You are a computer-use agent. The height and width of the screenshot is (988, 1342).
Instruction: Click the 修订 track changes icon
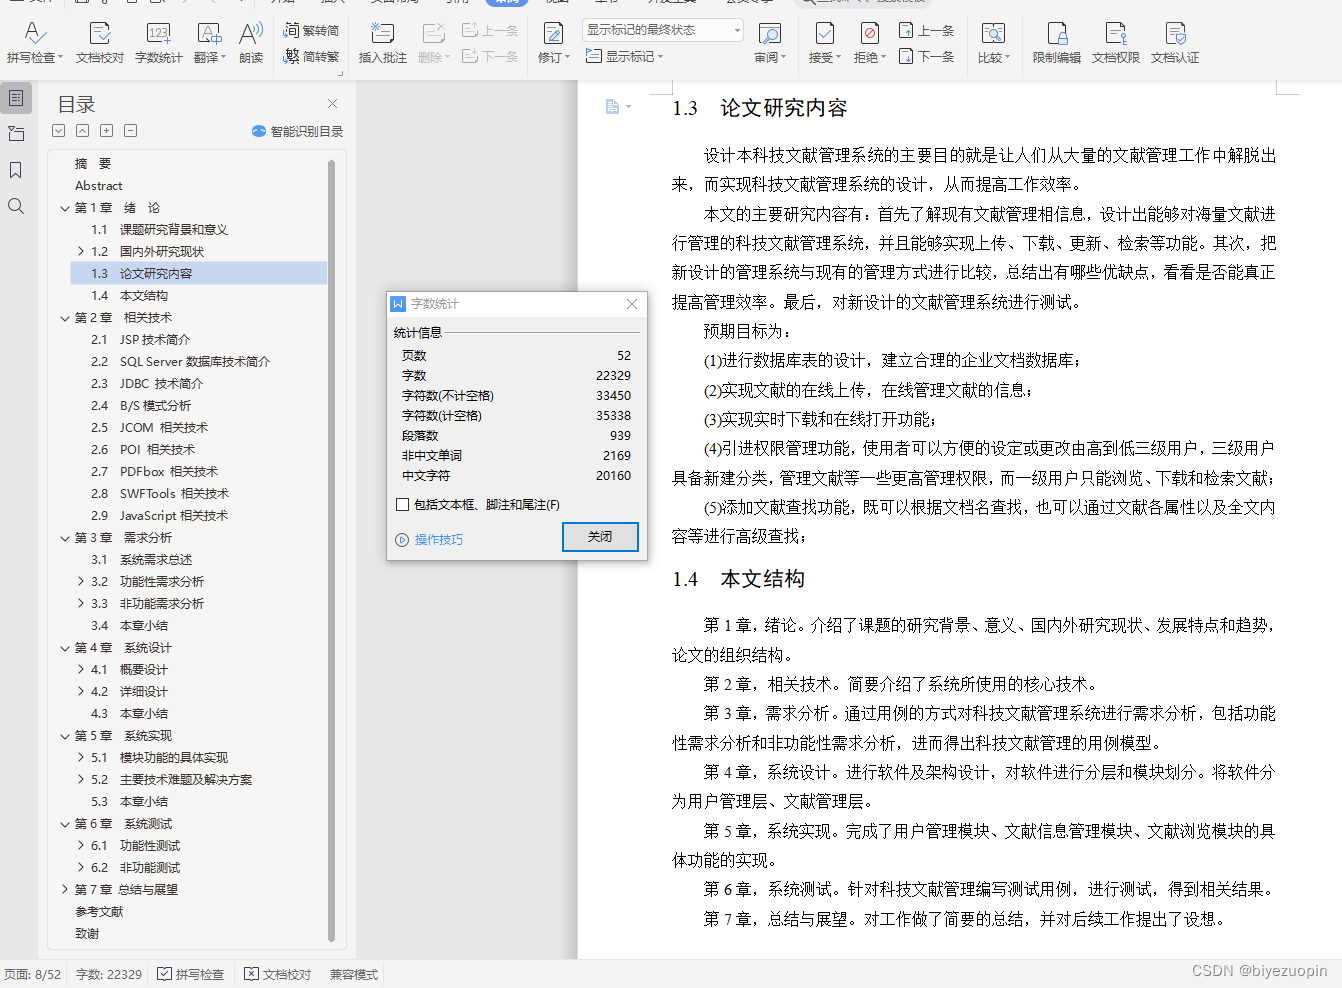point(552,34)
